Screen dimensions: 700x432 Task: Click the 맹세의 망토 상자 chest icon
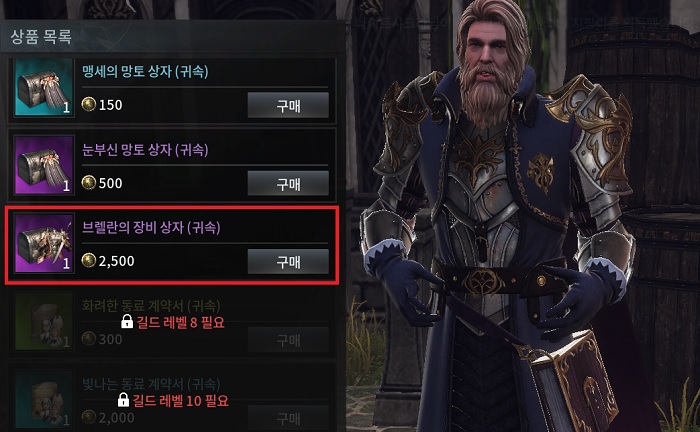[44, 87]
